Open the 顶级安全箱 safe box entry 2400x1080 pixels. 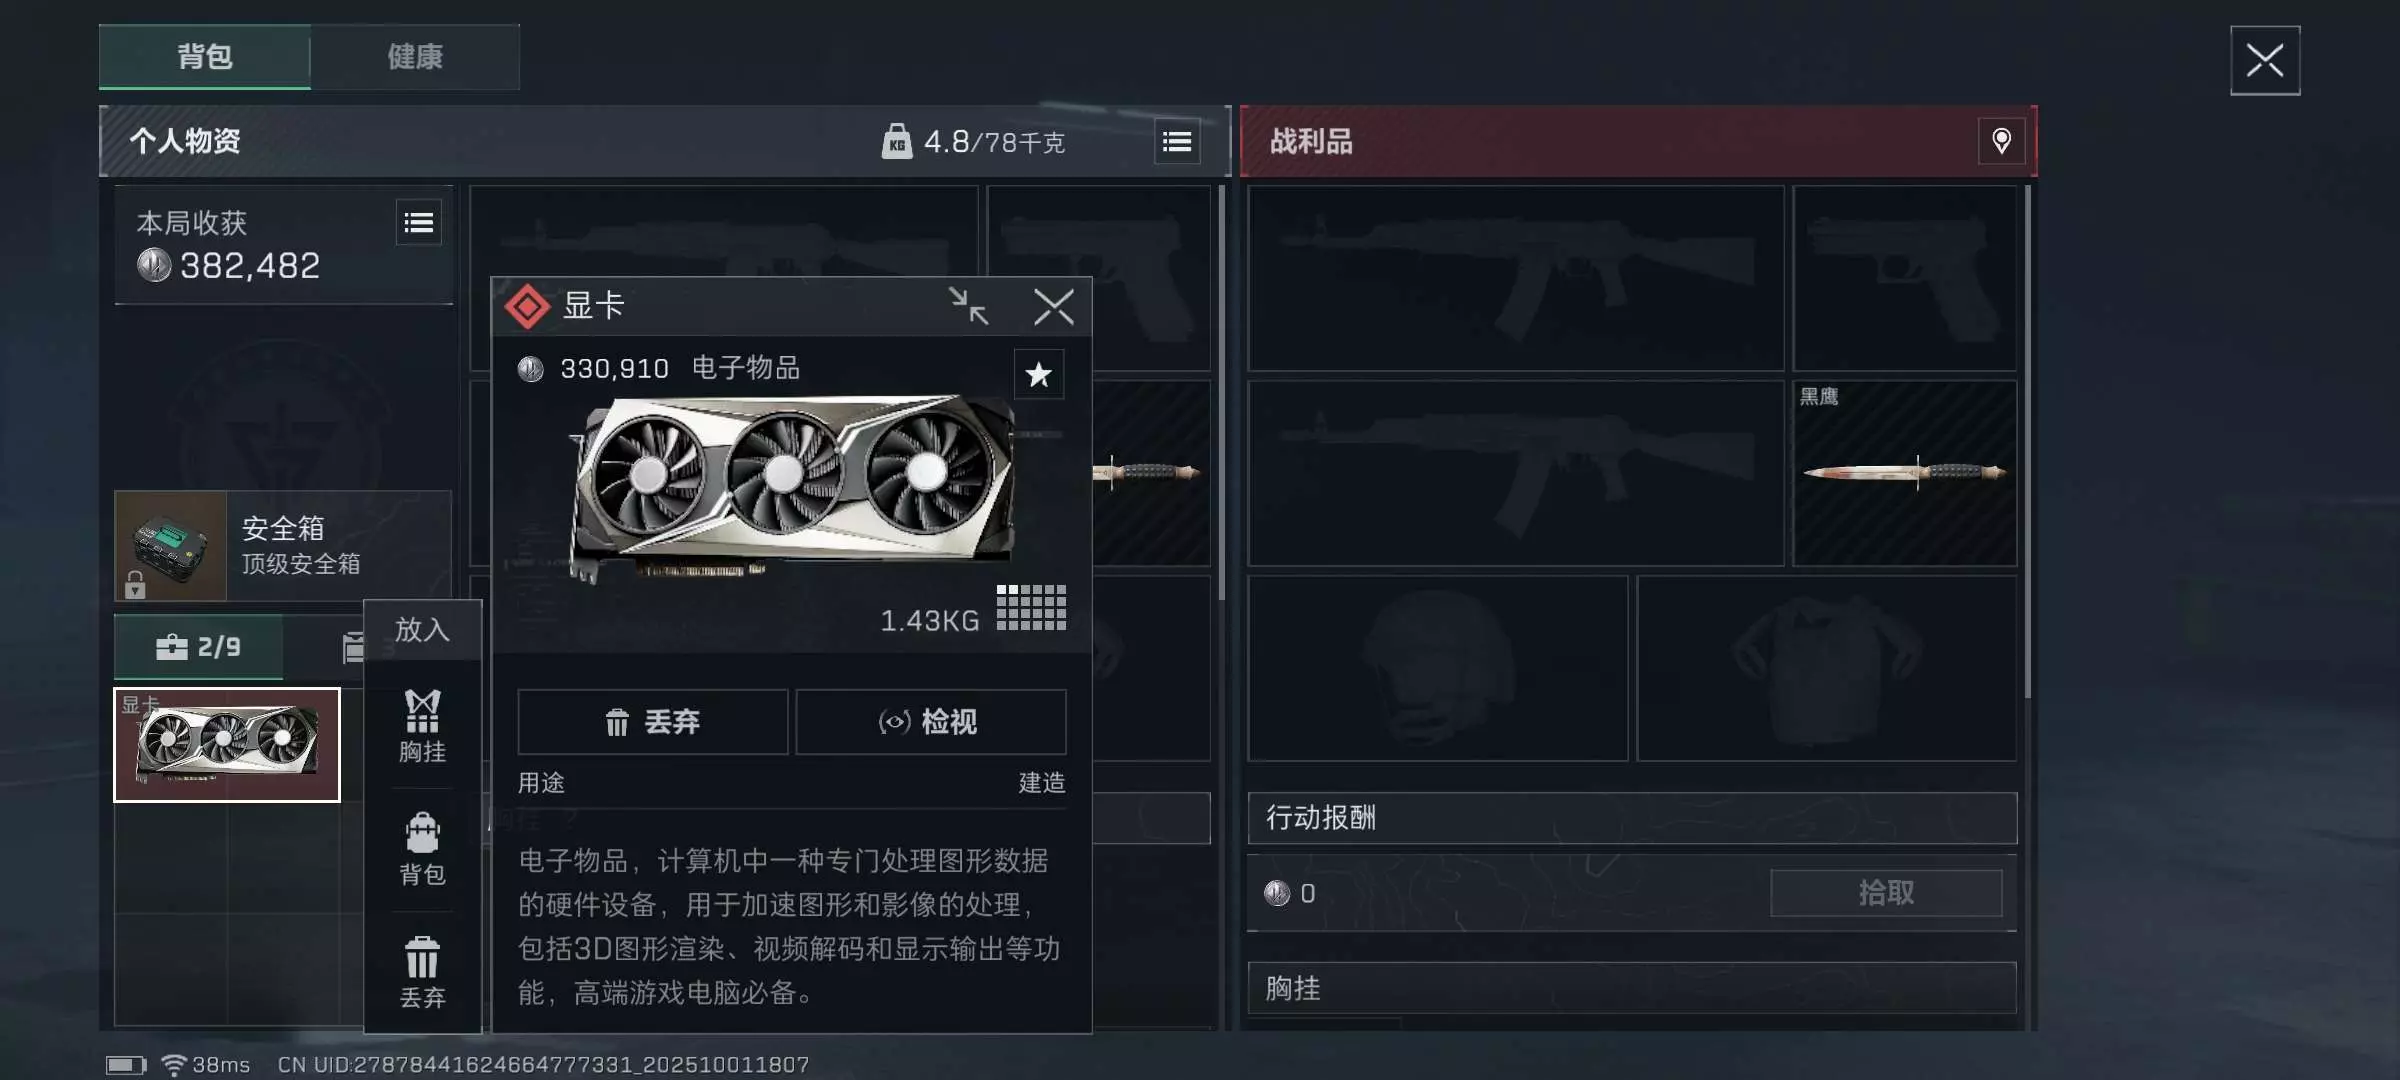click(x=283, y=546)
